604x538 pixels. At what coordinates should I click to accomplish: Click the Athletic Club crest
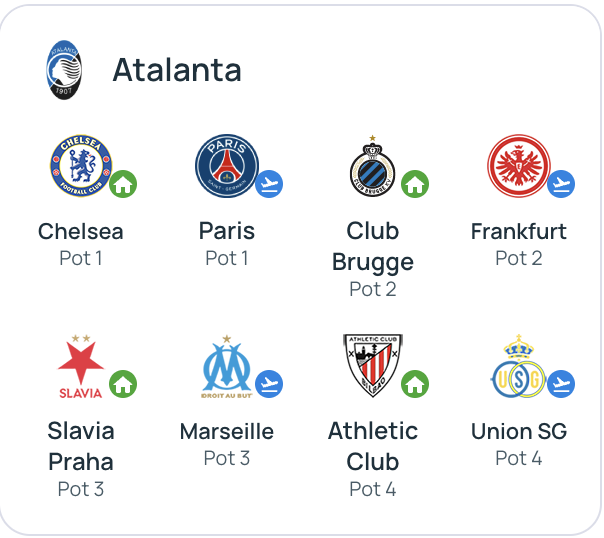click(x=372, y=366)
